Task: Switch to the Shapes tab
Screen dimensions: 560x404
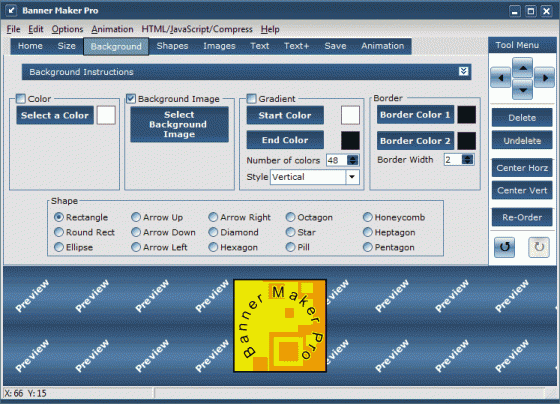Action: coord(172,46)
